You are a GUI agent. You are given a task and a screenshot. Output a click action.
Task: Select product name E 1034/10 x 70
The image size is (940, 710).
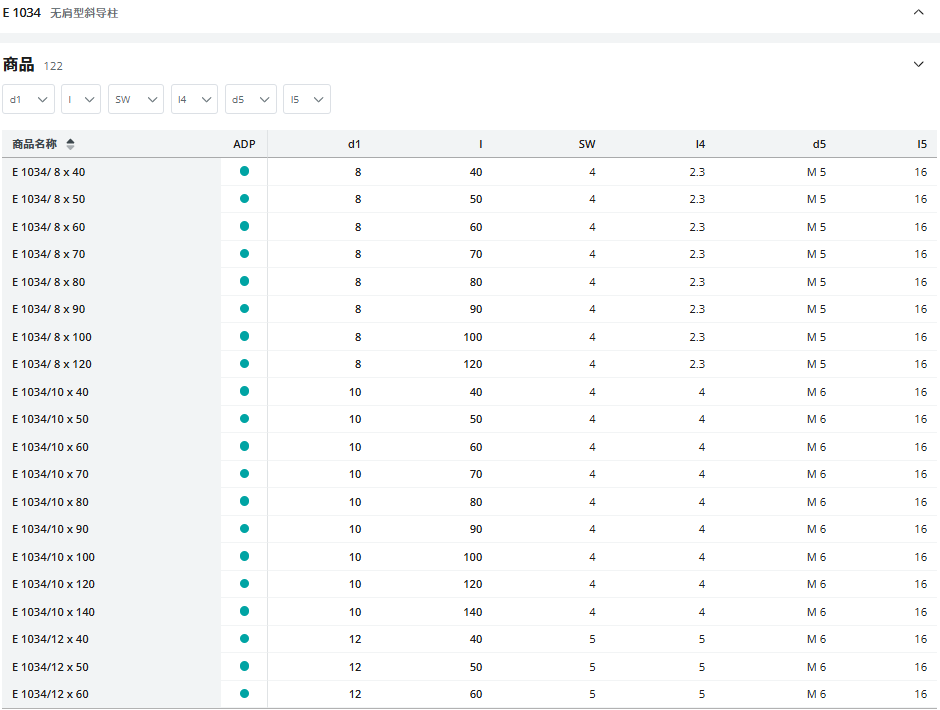(50, 474)
